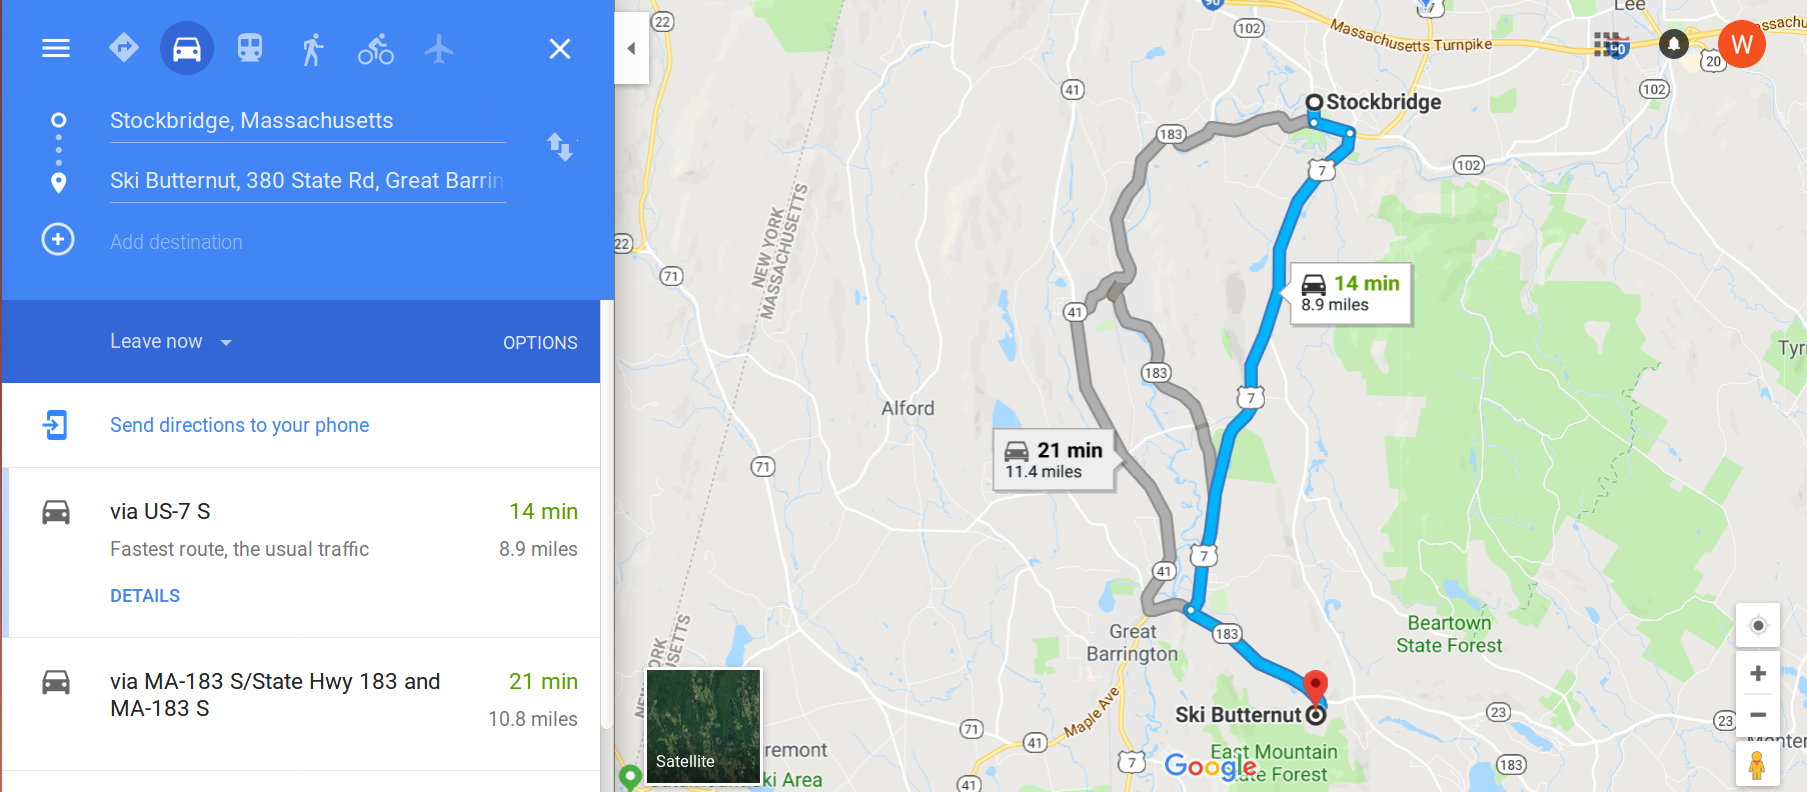Viewport: 1807px width, 792px height.
Task: Pick the best travel mode diamond icon
Action: pyautogui.click(x=124, y=47)
